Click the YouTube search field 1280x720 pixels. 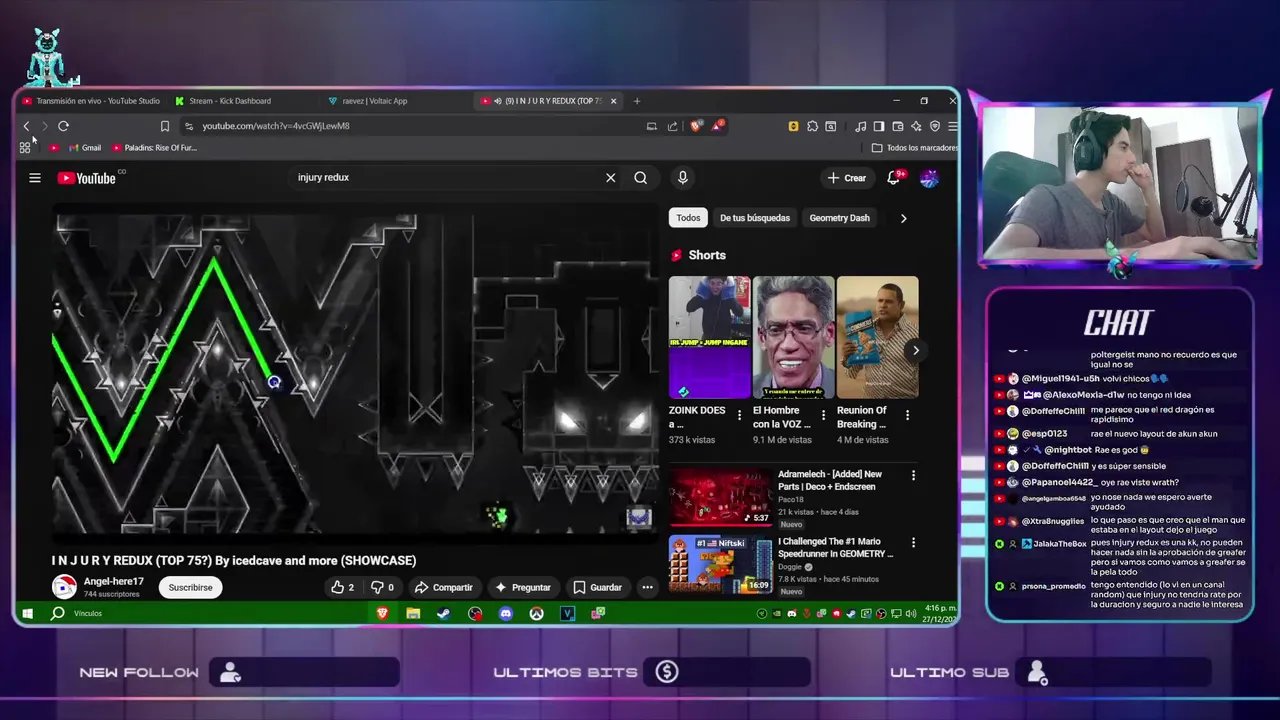coord(445,177)
